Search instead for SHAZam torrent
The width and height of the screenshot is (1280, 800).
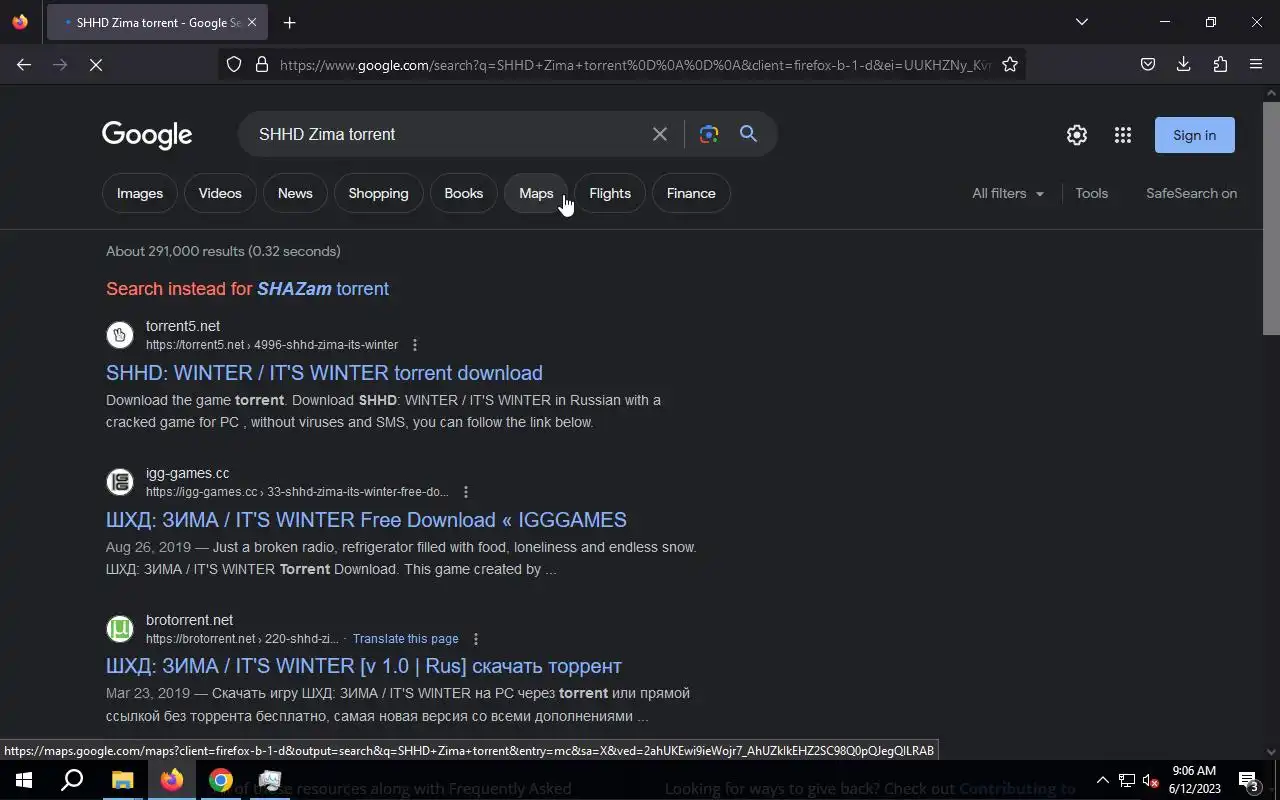(x=323, y=288)
